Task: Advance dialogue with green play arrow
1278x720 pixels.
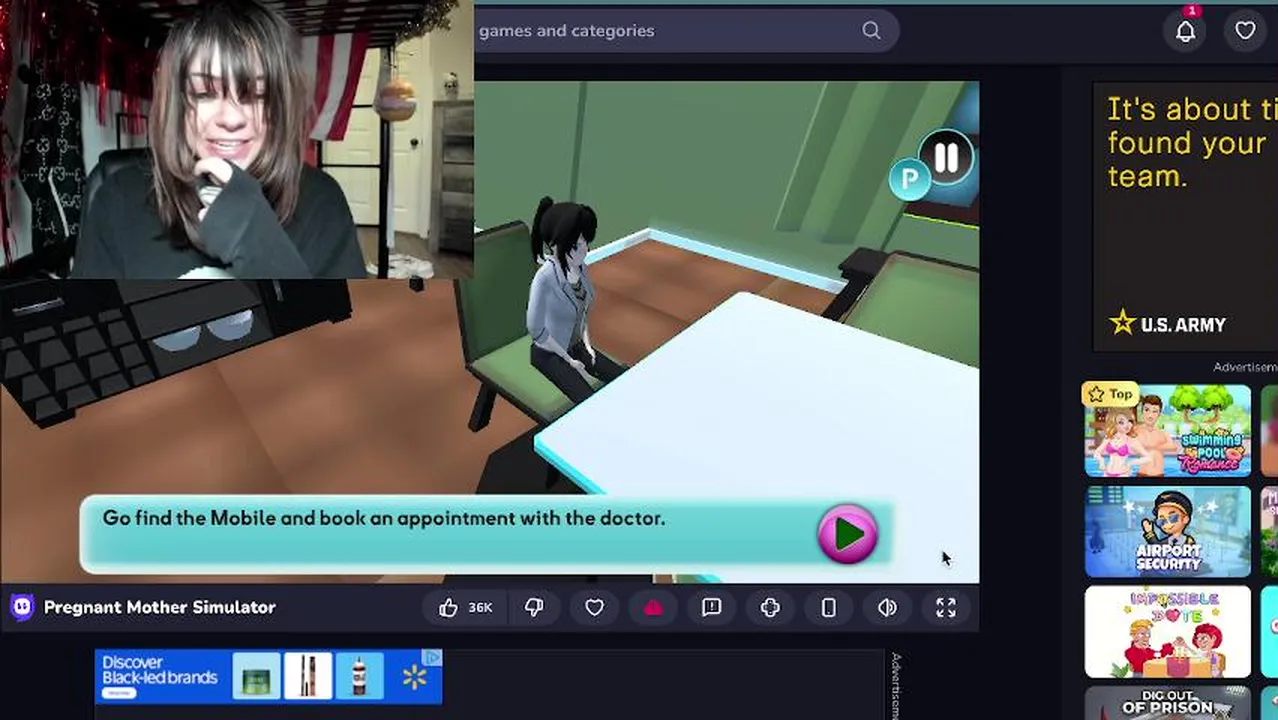Action: tap(848, 534)
